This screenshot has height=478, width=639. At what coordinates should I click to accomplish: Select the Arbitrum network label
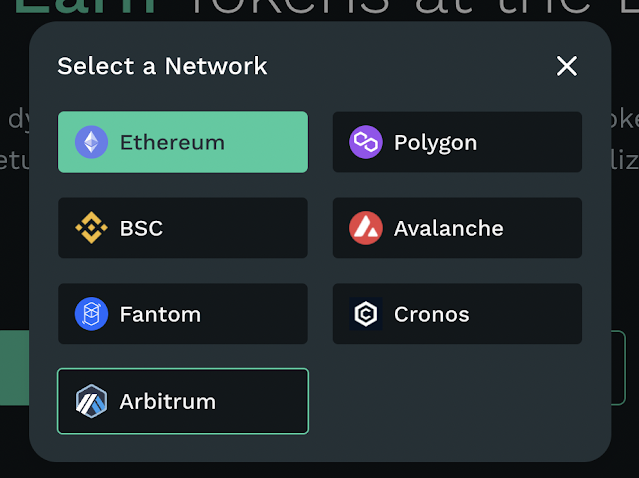(167, 401)
